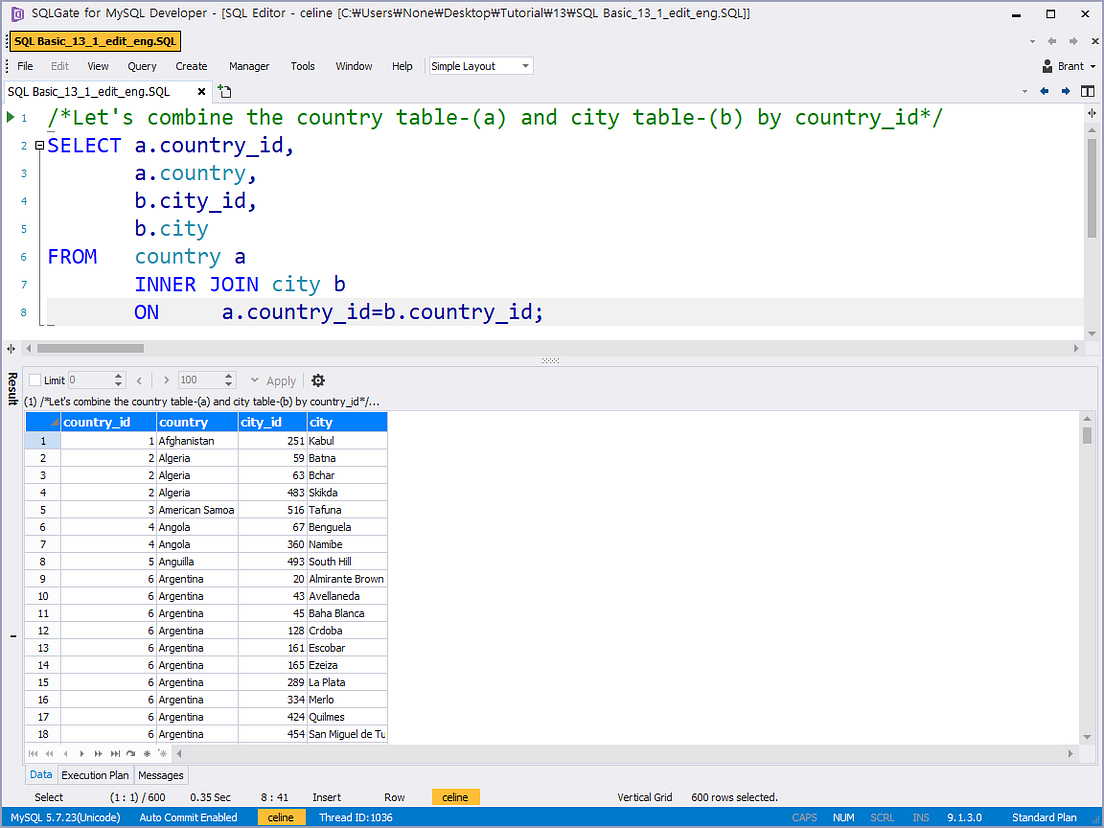Switch to the Messages tab
This screenshot has height=828, width=1104.
pyautogui.click(x=160, y=775)
